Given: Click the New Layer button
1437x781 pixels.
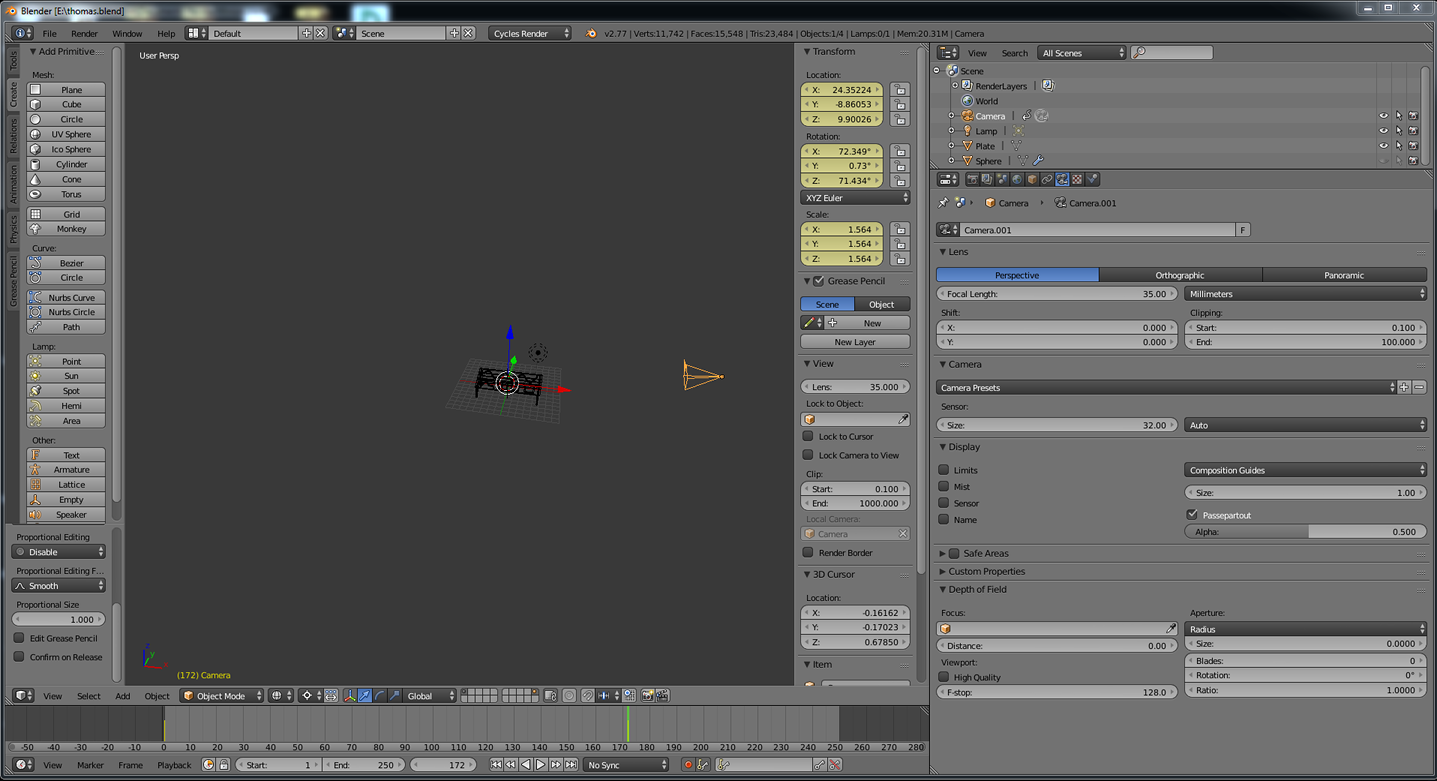Looking at the screenshot, I should [855, 342].
